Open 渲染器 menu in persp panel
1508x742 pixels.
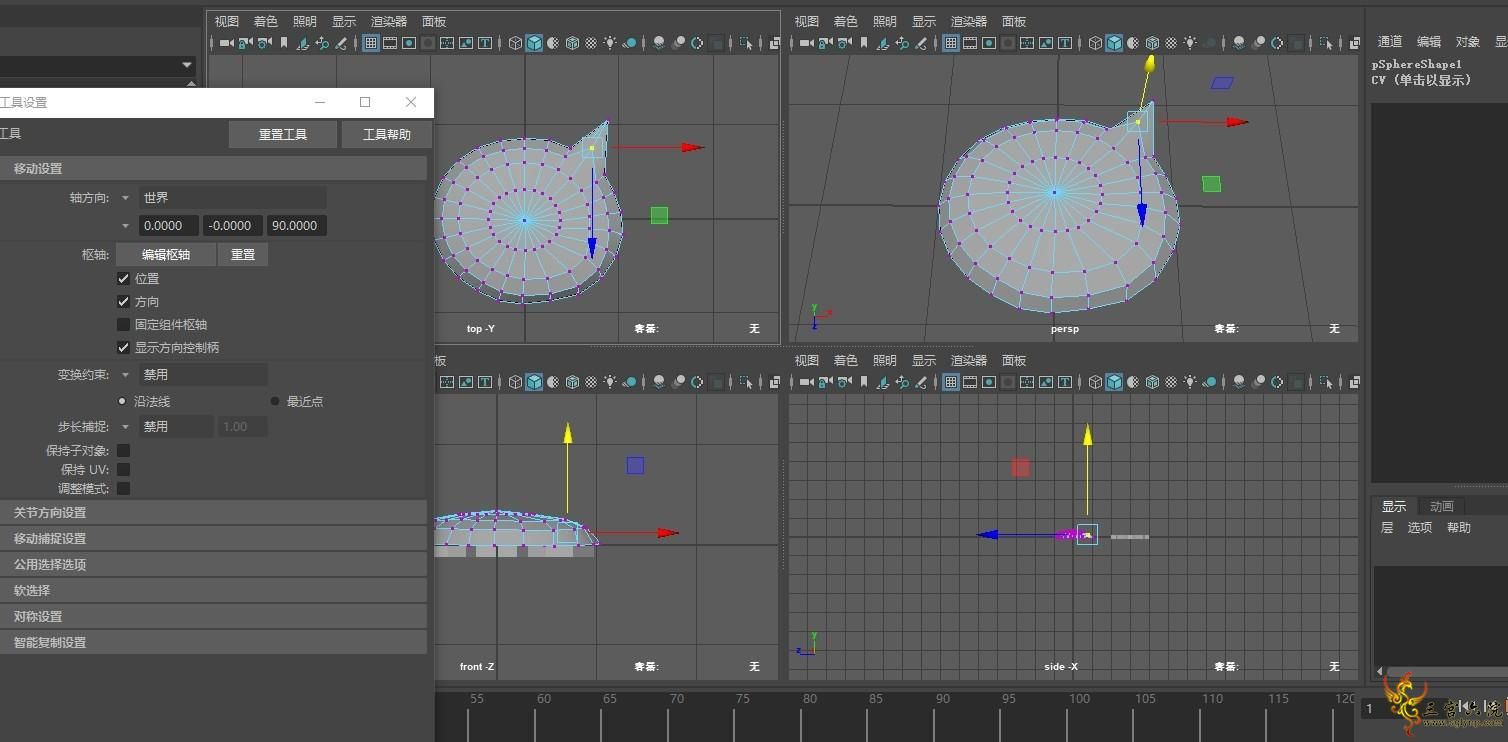coord(969,21)
